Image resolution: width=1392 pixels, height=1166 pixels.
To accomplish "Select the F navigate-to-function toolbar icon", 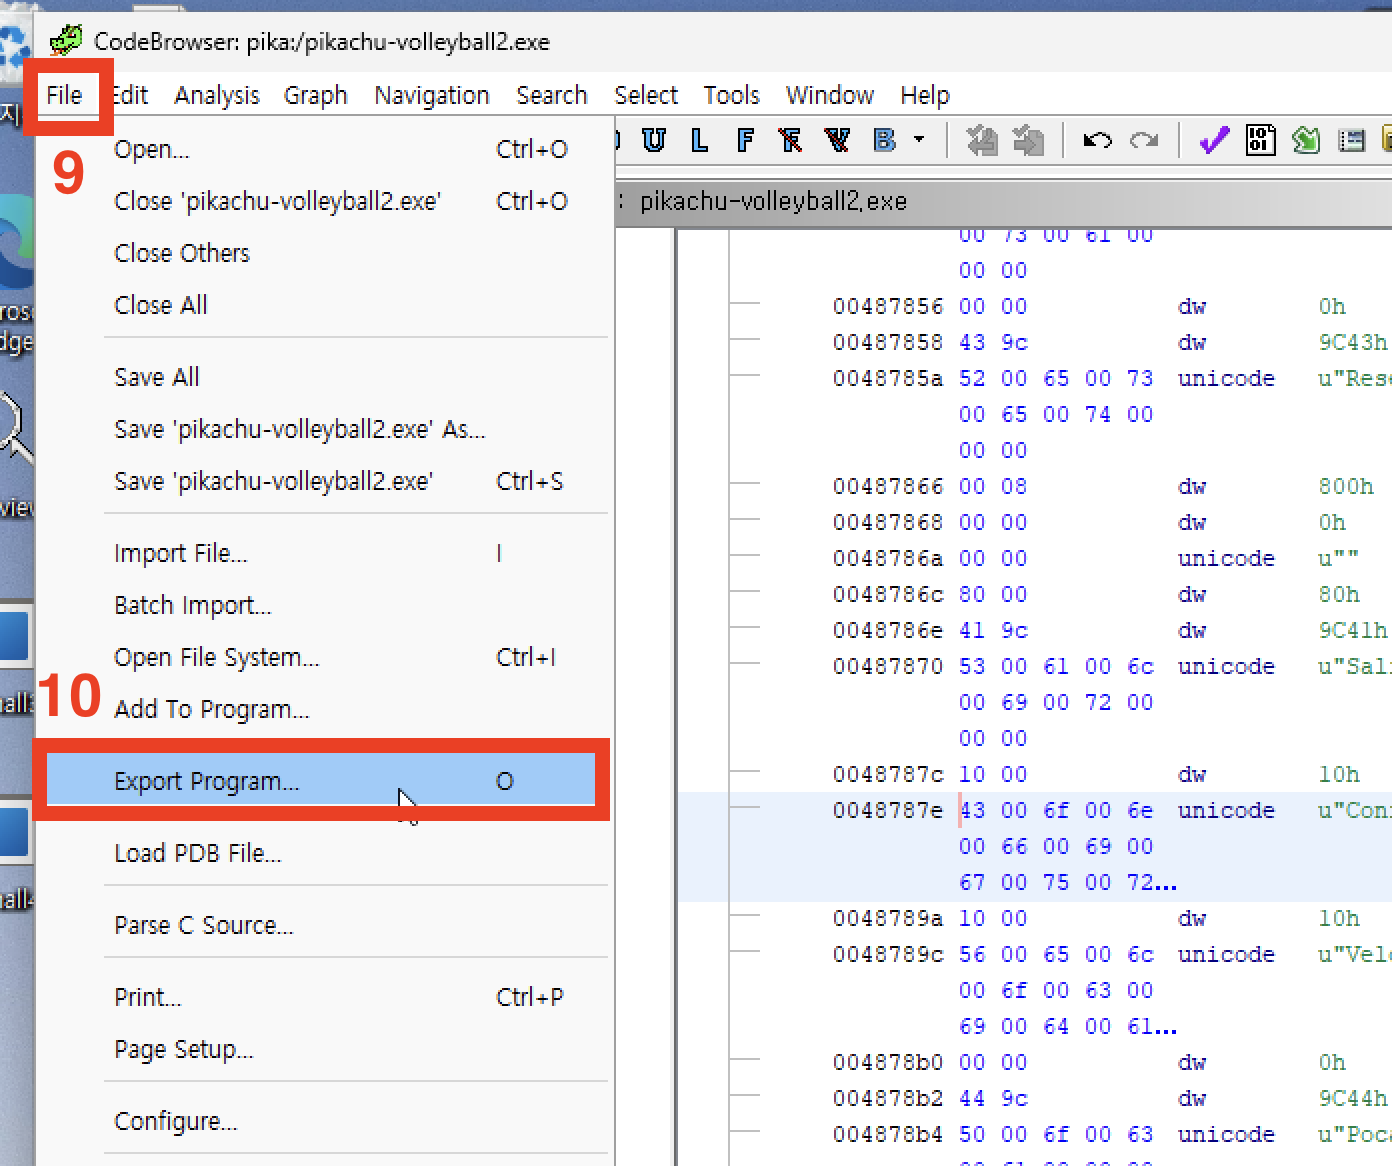I will coord(745,141).
